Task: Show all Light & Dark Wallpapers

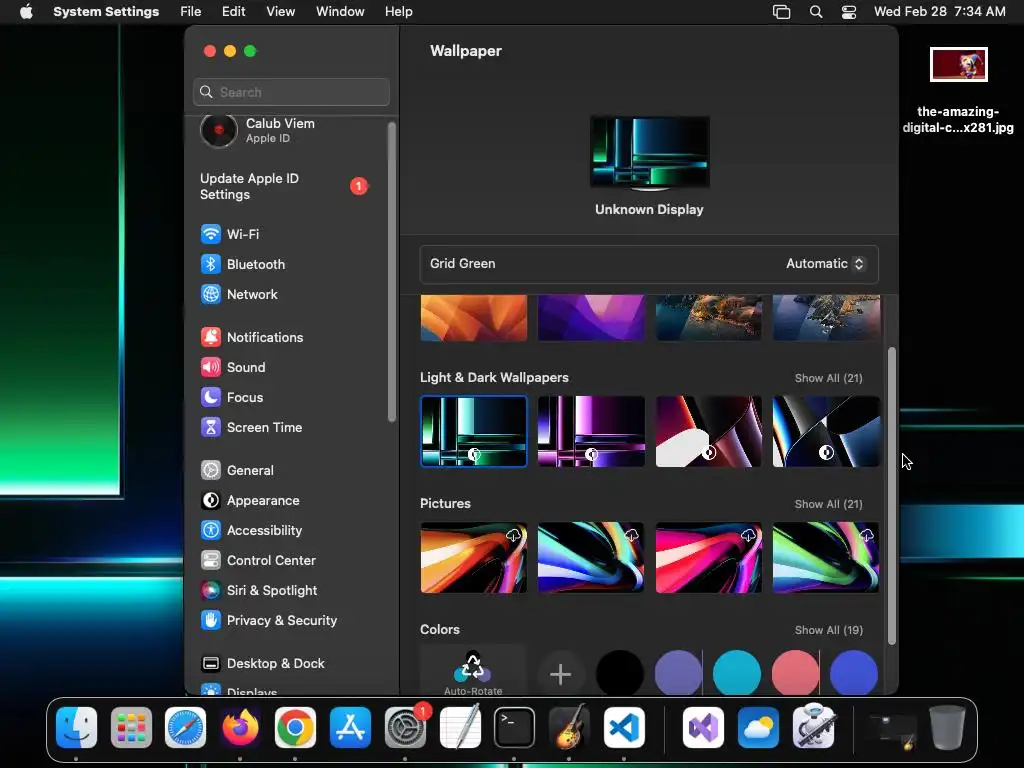Action: coord(828,378)
